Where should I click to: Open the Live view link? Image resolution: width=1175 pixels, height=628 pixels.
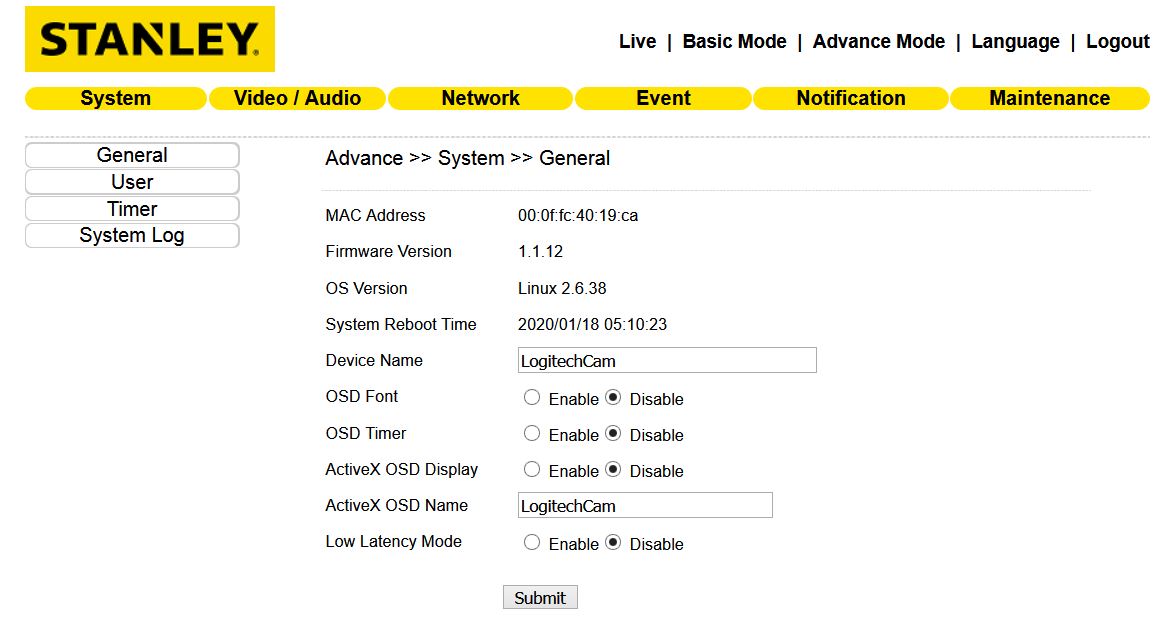[637, 41]
